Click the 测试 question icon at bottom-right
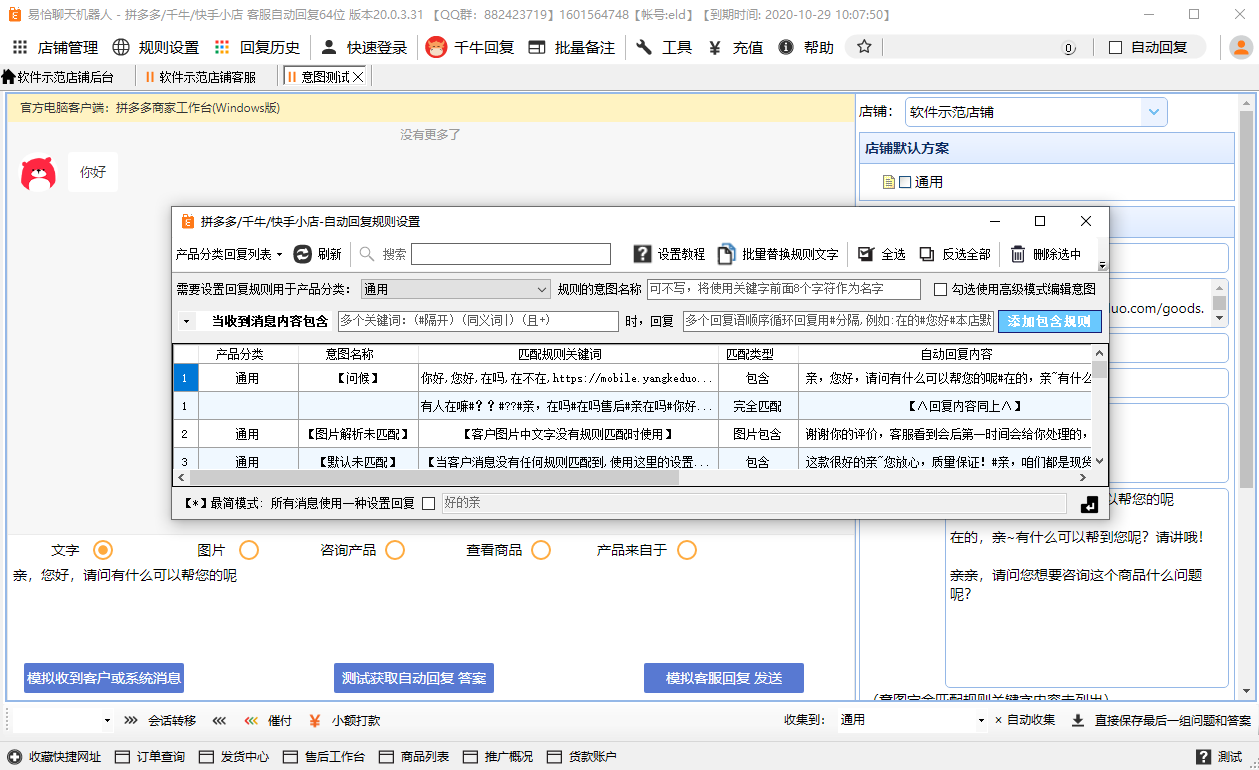The height and width of the screenshot is (770, 1259). click(x=1203, y=757)
